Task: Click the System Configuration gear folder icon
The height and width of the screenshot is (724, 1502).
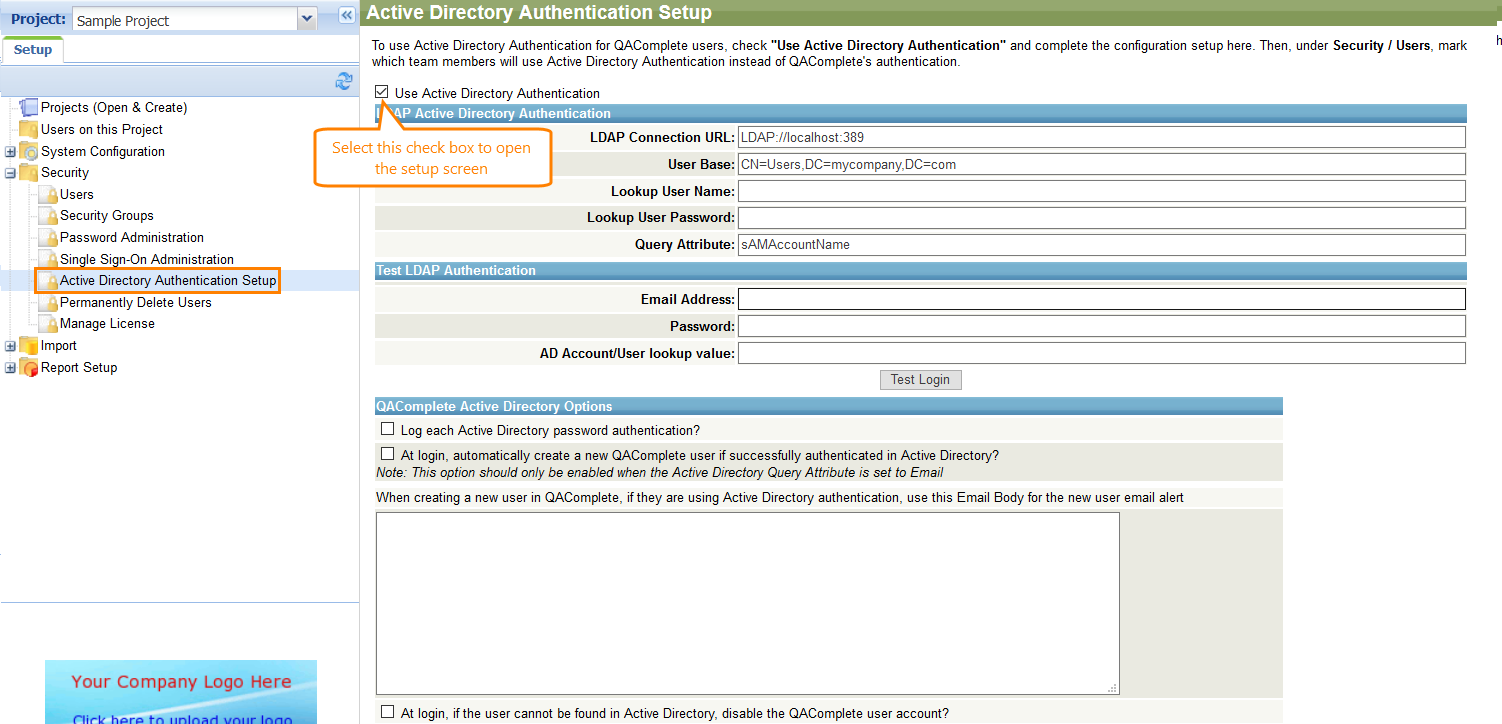Action: tap(29, 152)
